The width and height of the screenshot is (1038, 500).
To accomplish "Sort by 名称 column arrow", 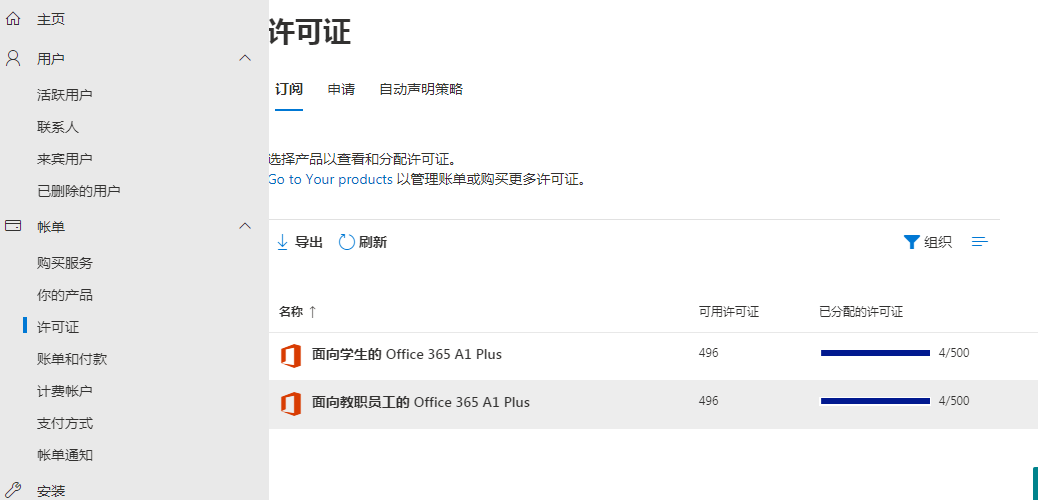I will click(312, 312).
